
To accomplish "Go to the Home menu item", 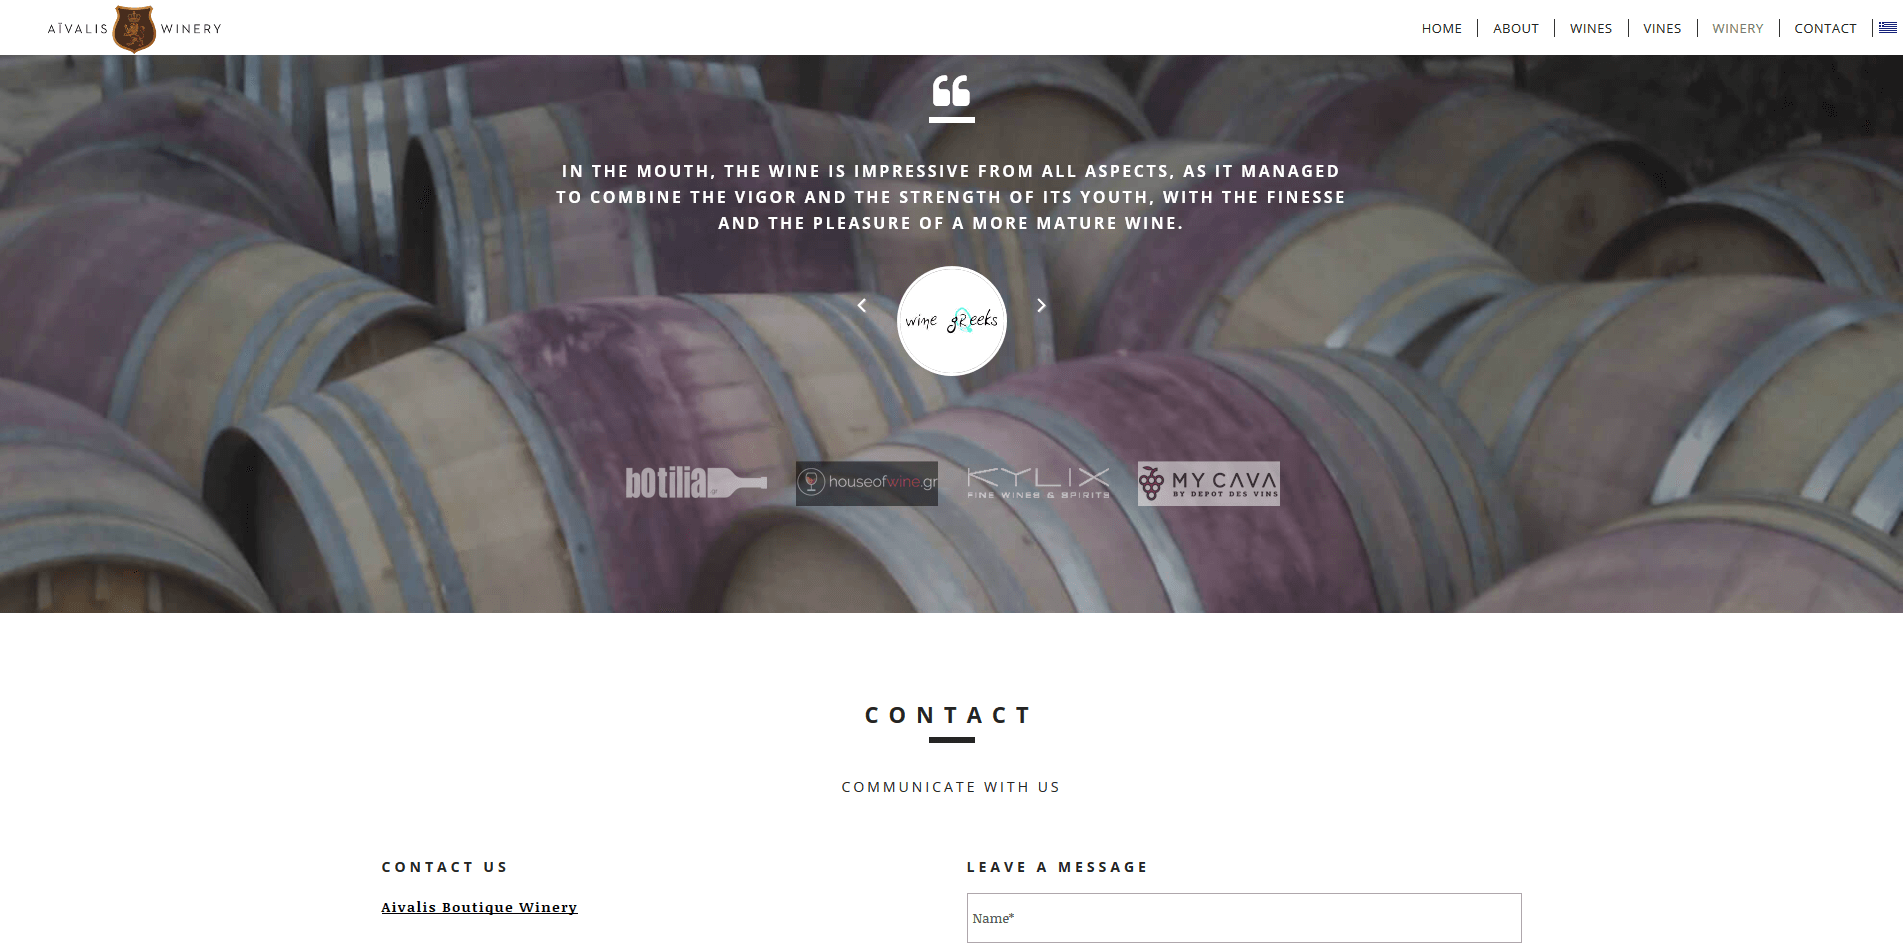I will [x=1441, y=28].
